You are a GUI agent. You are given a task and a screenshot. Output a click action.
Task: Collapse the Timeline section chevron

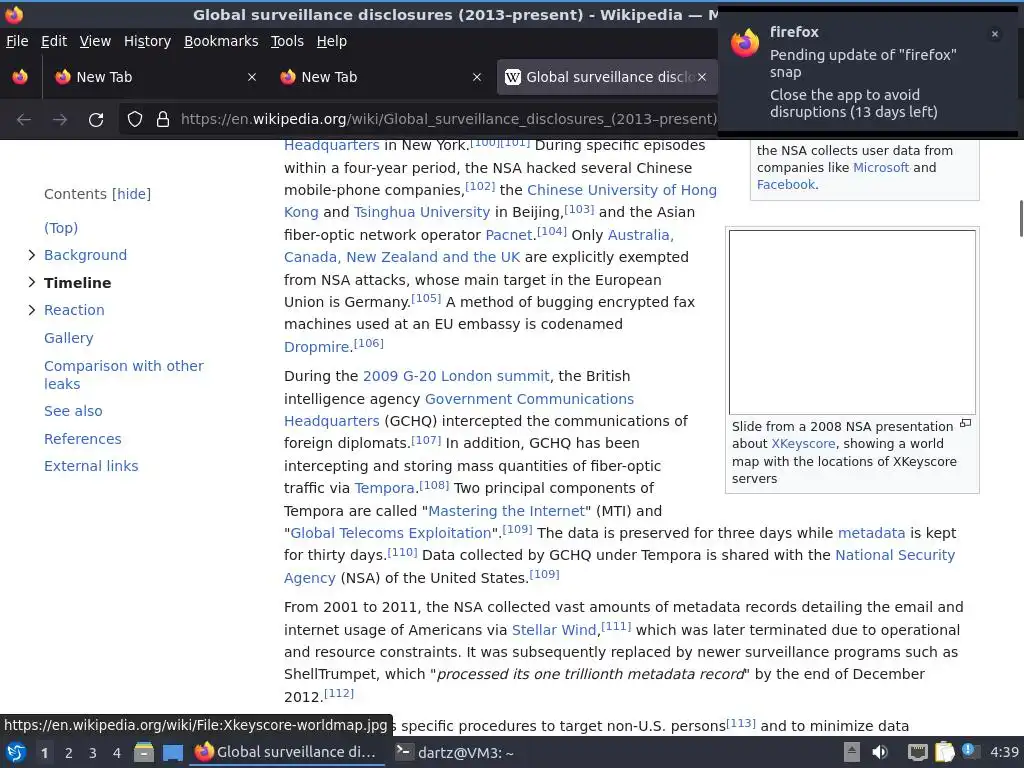[x=31, y=283]
